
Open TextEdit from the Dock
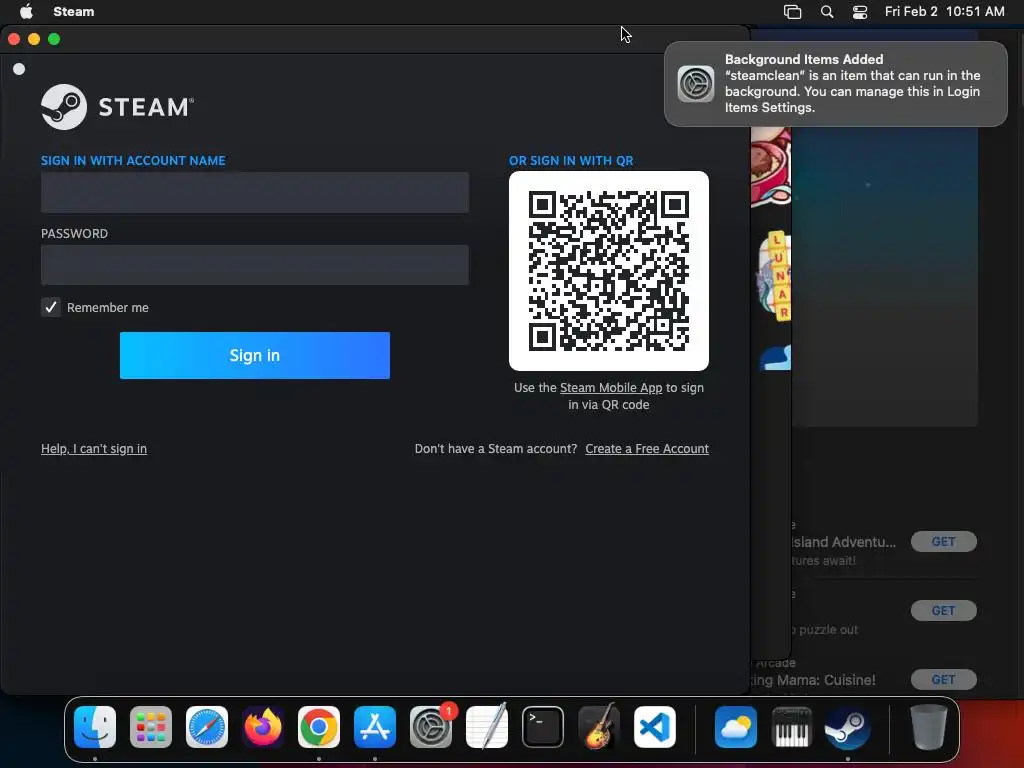(x=487, y=727)
